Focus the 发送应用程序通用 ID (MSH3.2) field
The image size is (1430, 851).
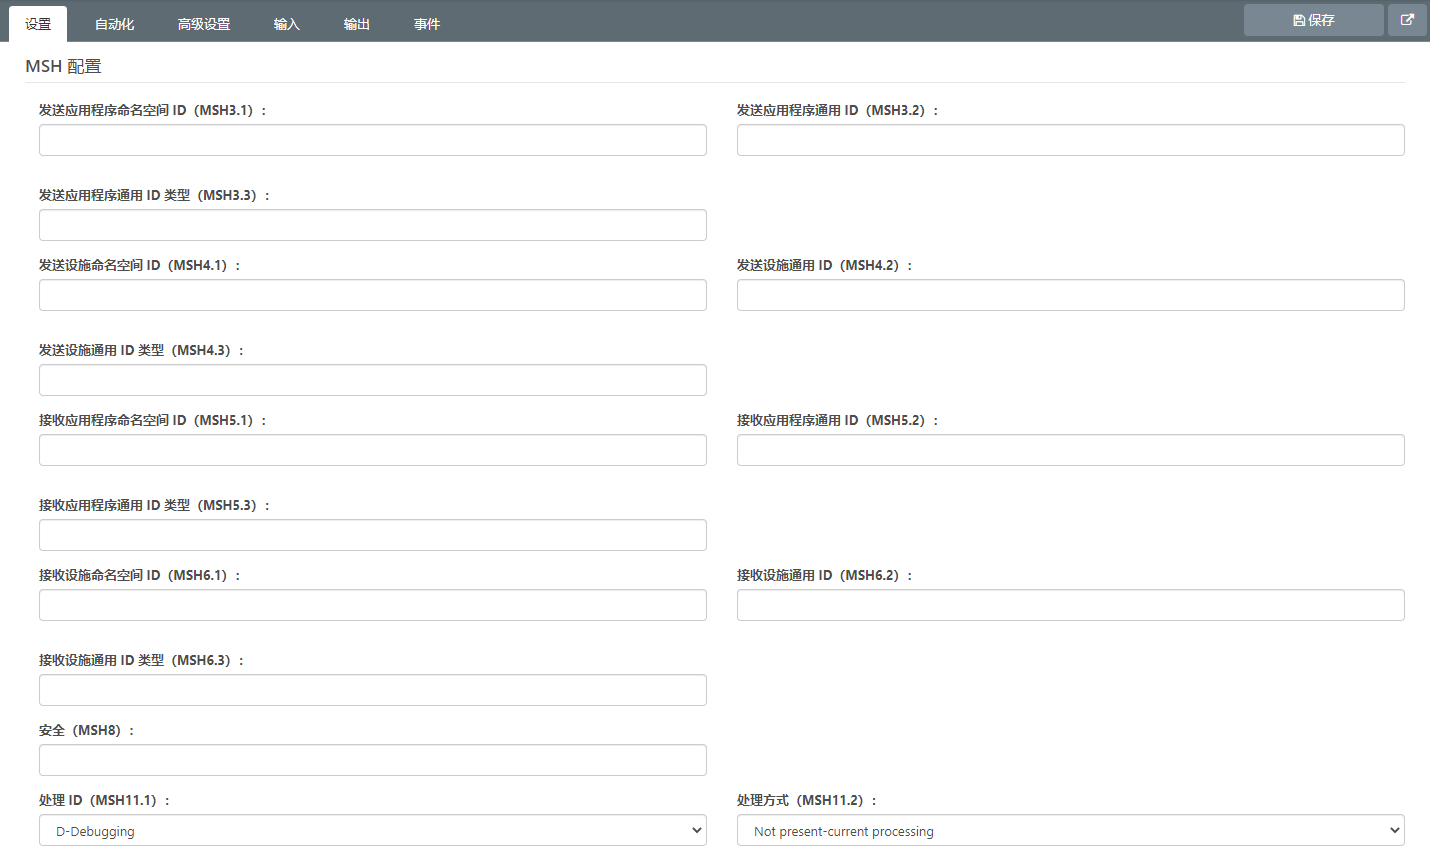[1071, 140]
